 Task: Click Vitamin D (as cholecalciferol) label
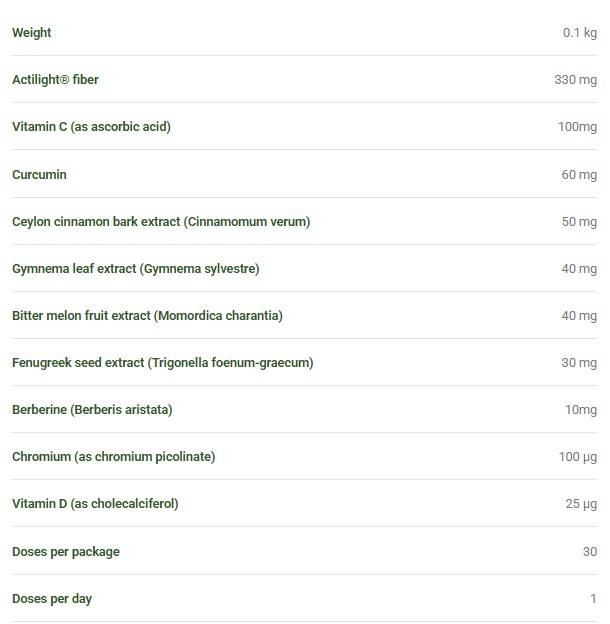click(x=95, y=503)
